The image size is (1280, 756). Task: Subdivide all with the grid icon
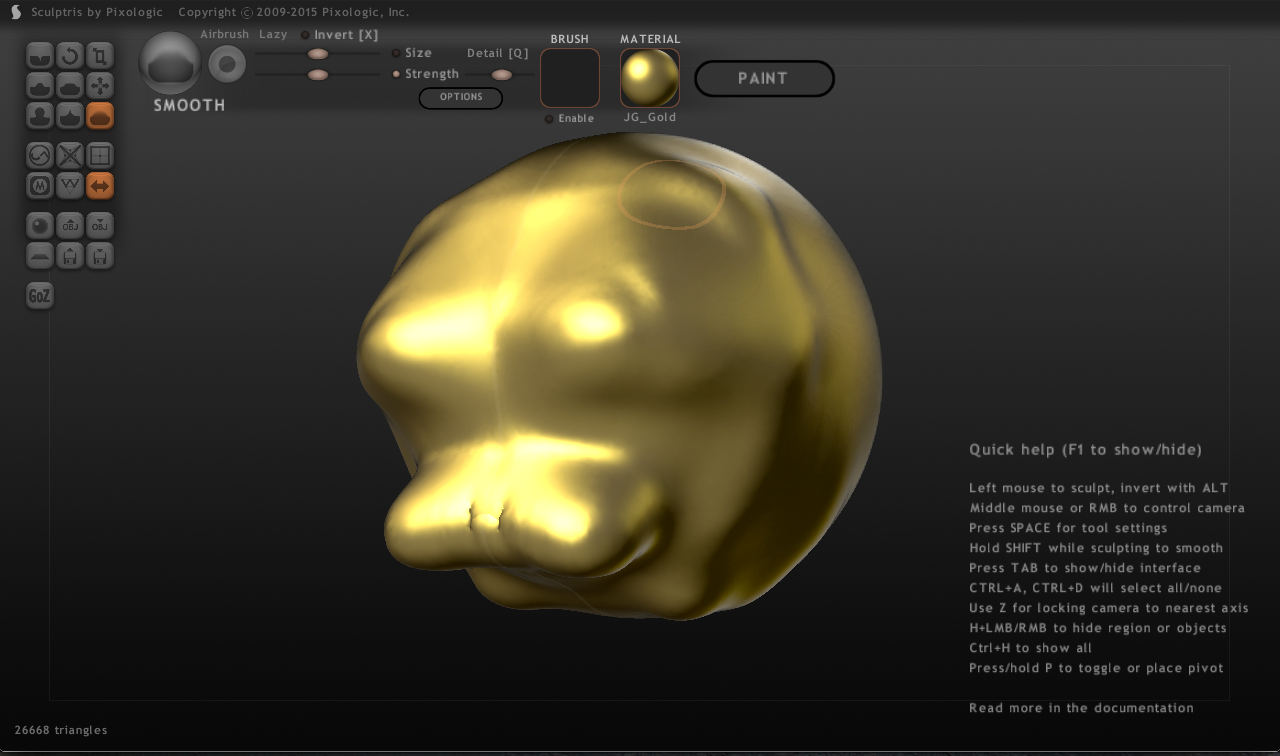[x=99, y=155]
